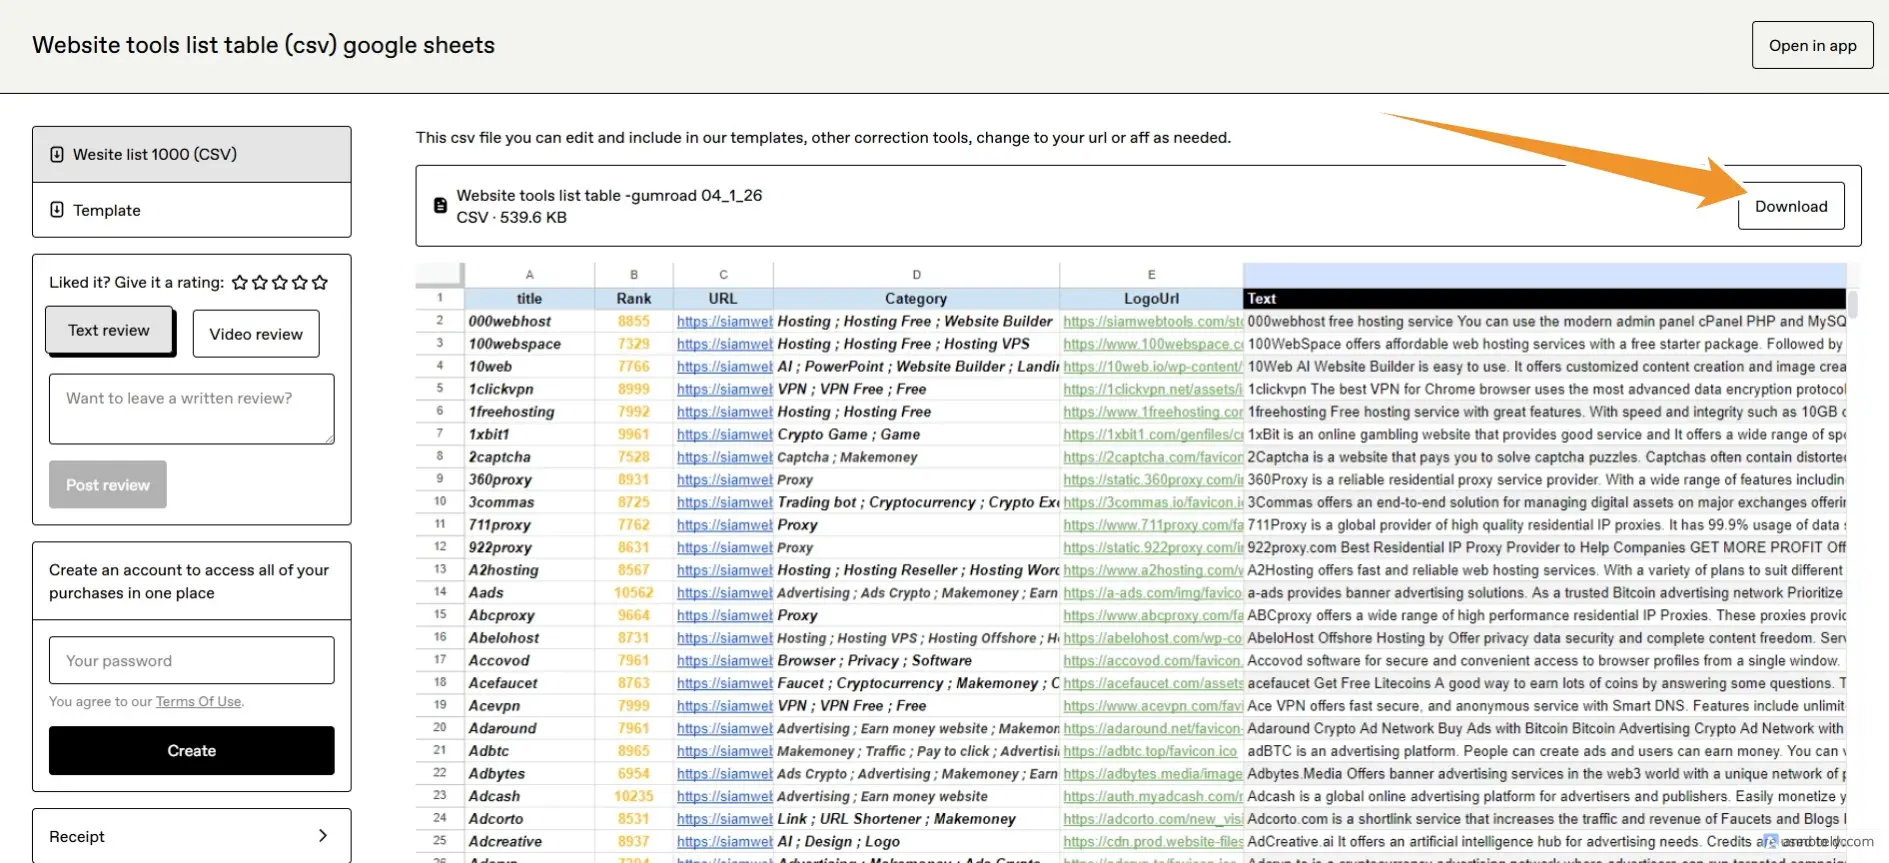Select the third rating star
Viewport: 1889px width, 863px height.
[x=280, y=283]
